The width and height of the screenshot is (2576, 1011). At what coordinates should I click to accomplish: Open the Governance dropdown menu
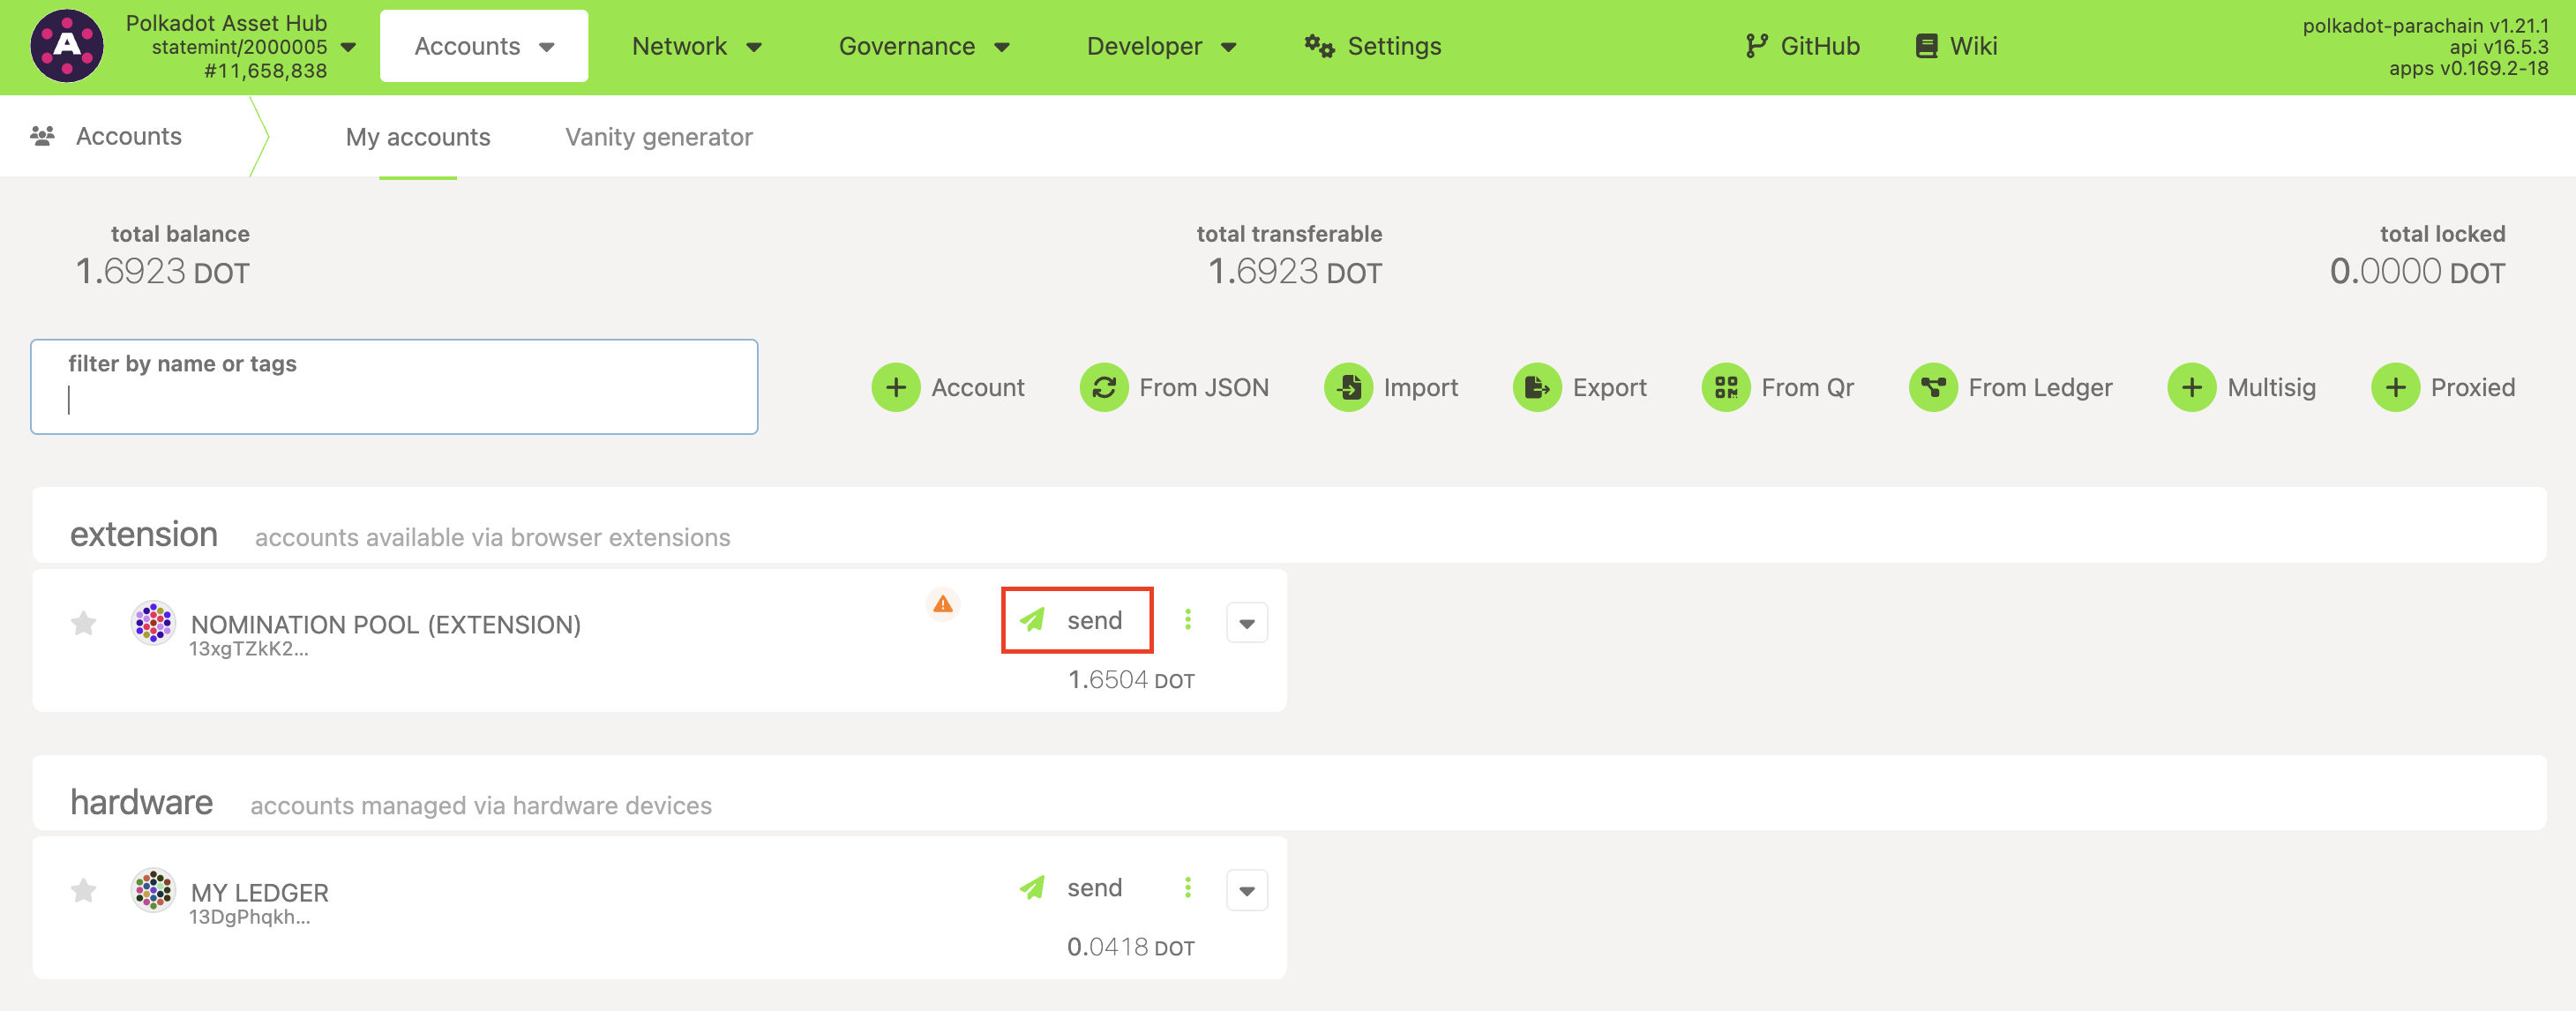[x=923, y=46]
